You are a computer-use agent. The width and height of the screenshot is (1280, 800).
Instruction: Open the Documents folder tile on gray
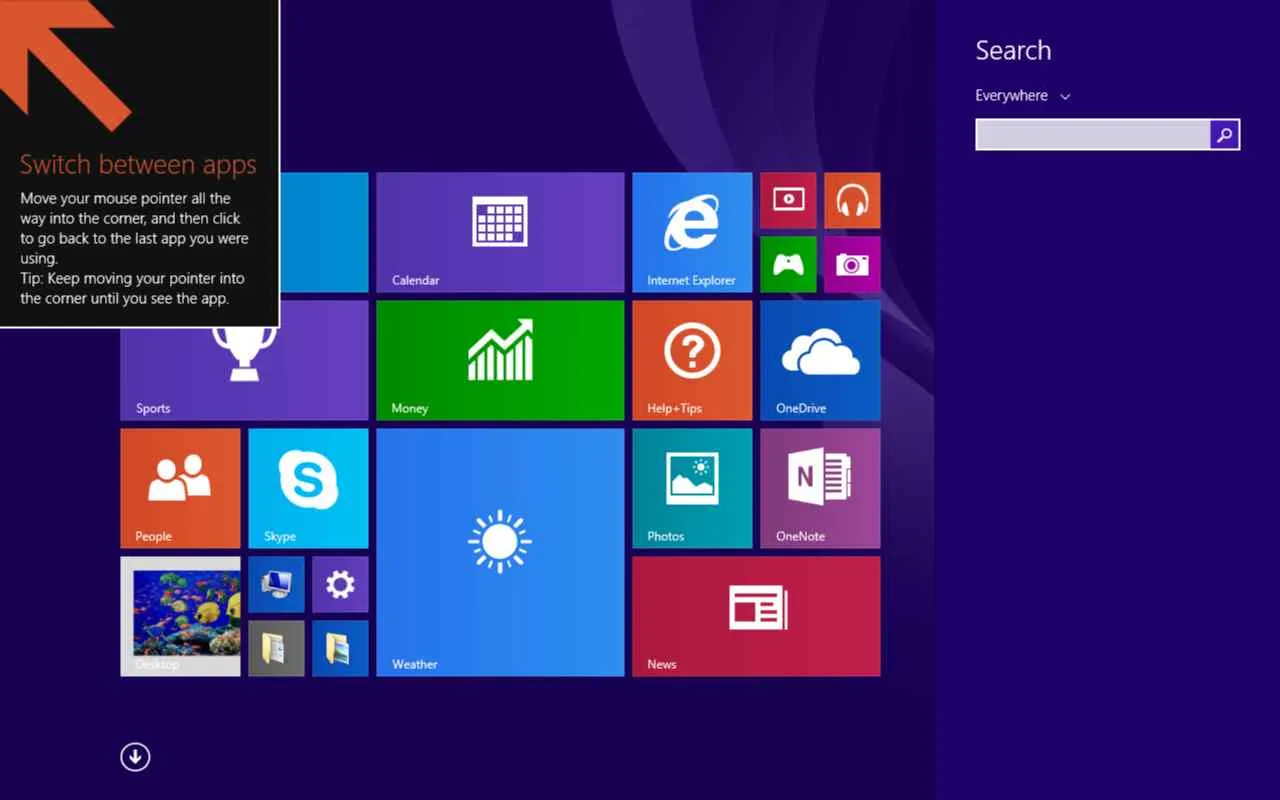pos(276,648)
